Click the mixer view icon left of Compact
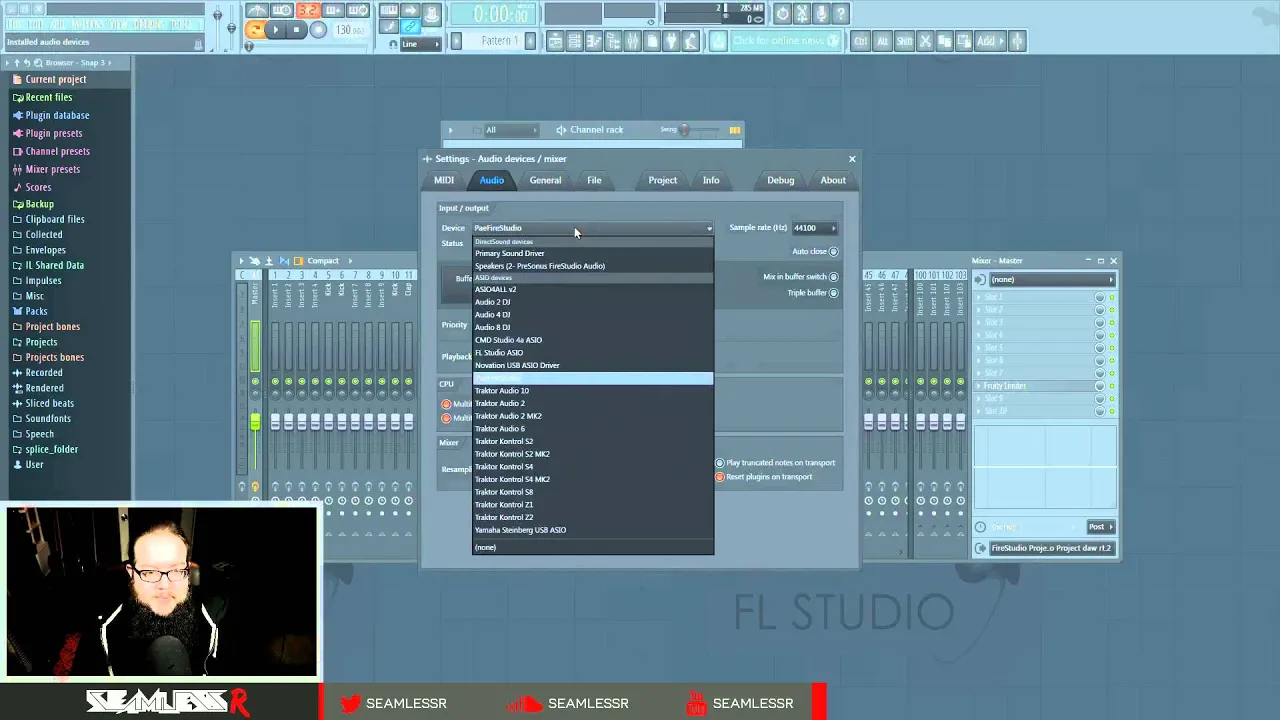Image resolution: width=1280 pixels, height=720 pixels. 298,260
